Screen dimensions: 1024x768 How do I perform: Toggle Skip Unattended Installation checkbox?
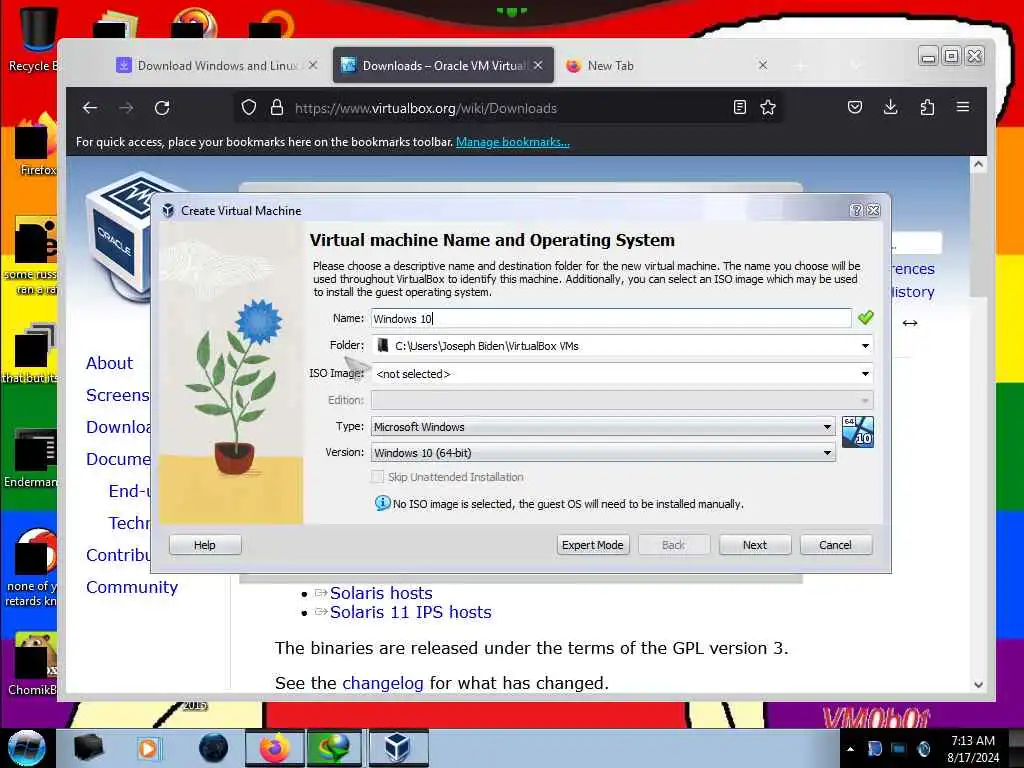[x=377, y=477]
